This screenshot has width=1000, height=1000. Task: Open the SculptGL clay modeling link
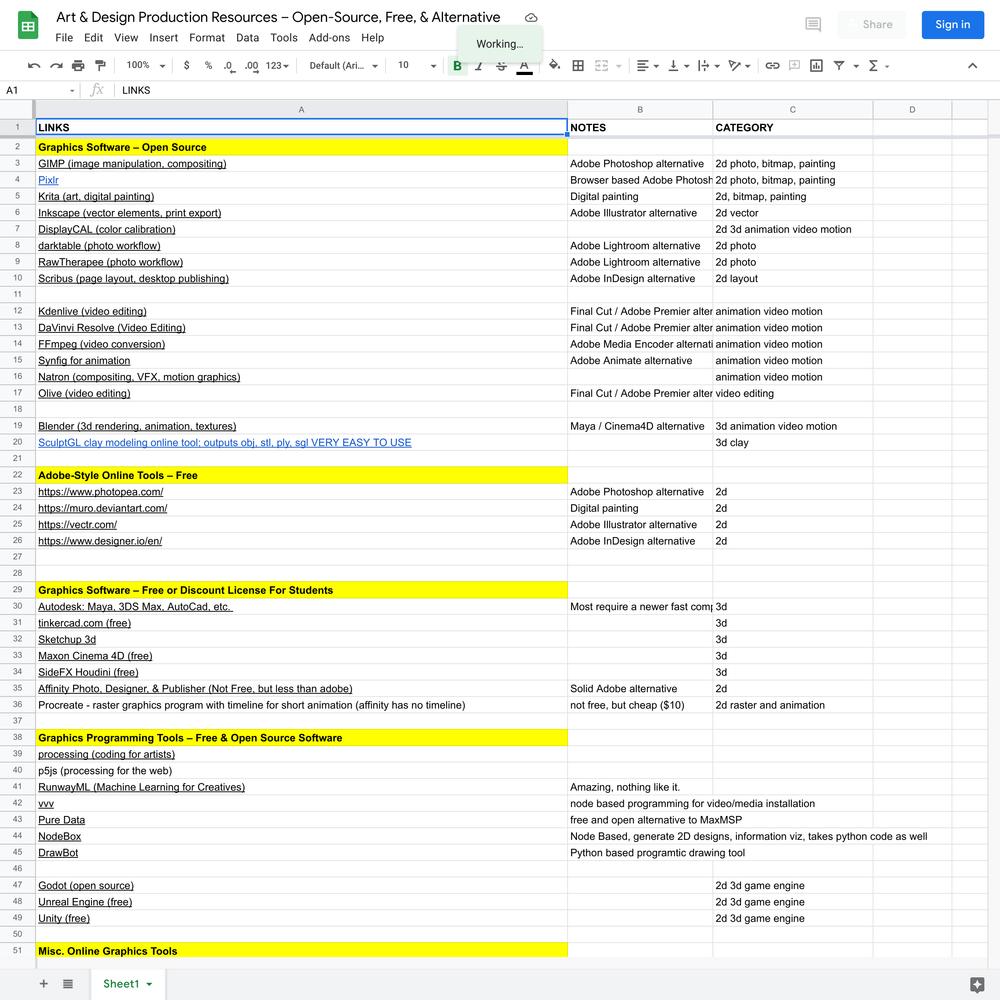click(x=224, y=443)
